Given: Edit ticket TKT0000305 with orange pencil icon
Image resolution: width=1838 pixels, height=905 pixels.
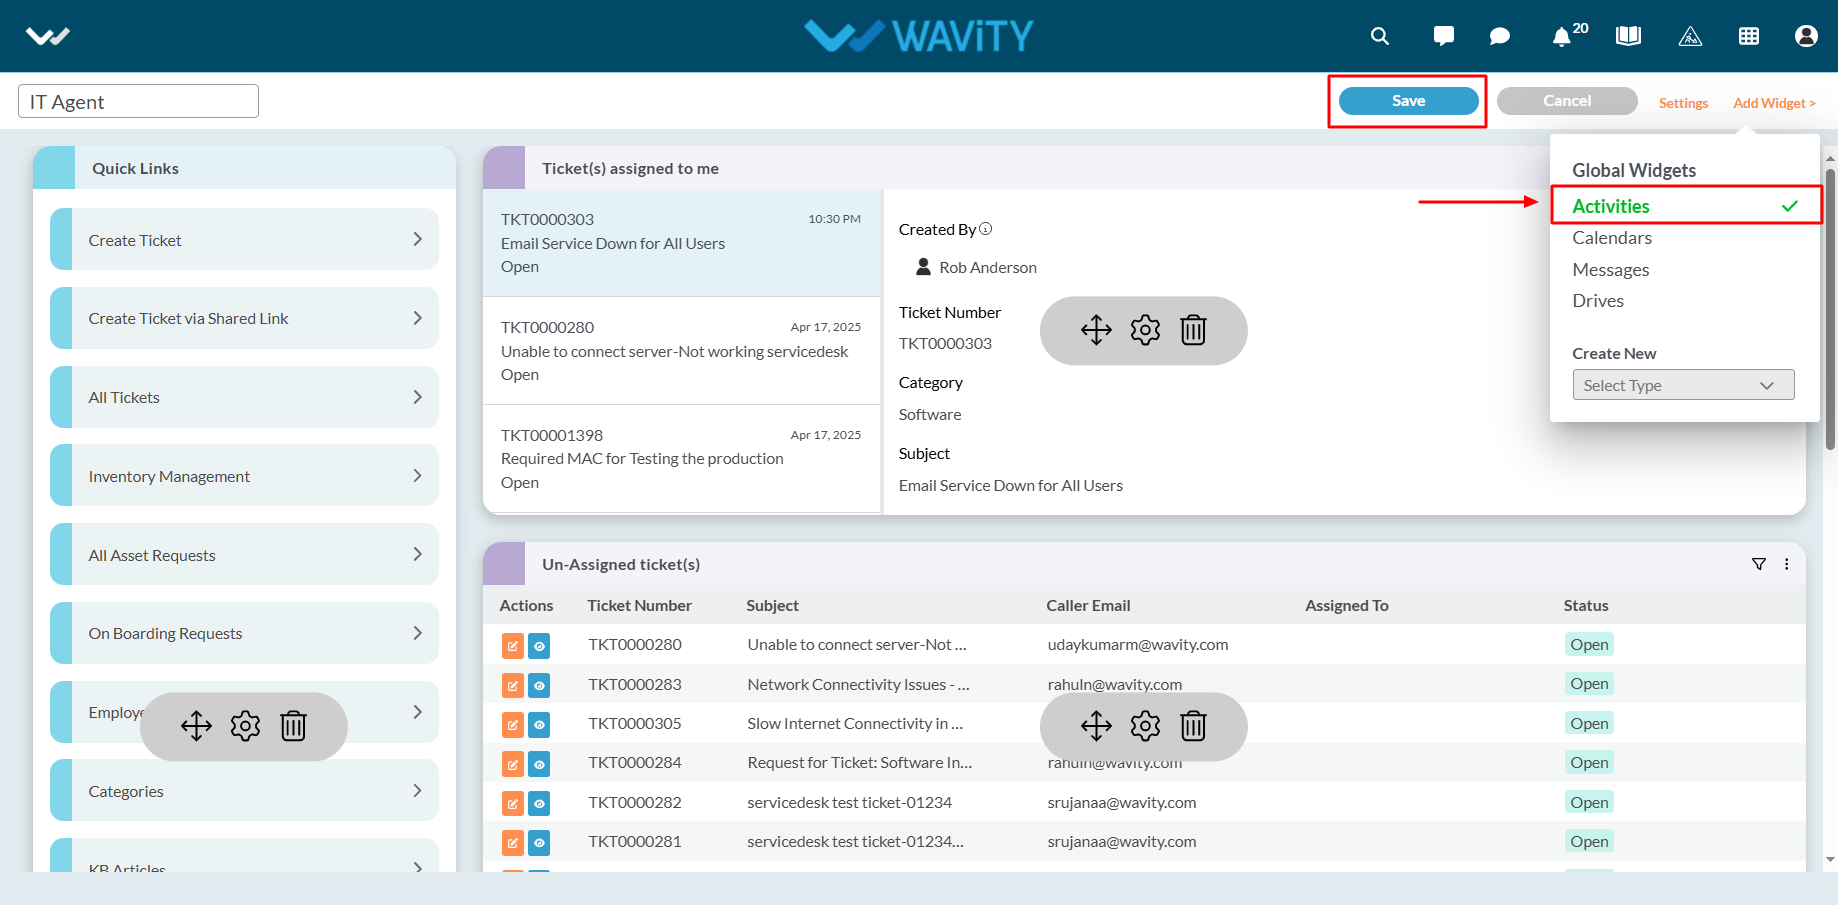Looking at the screenshot, I should pos(512,725).
